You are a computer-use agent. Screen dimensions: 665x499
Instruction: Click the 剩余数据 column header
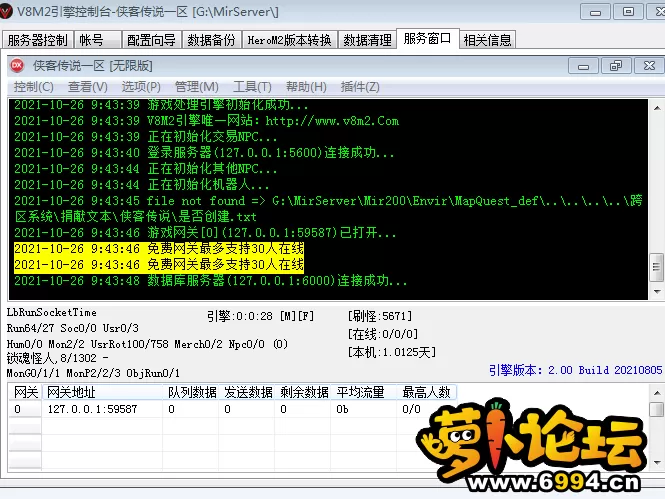pos(303,392)
